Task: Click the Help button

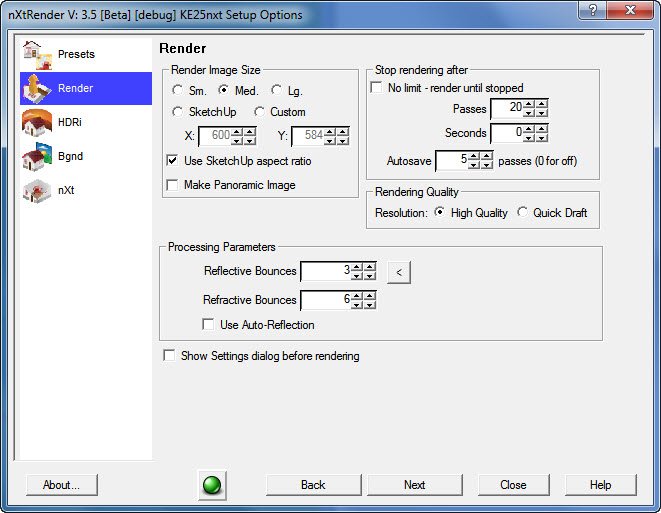Action: click(600, 485)
